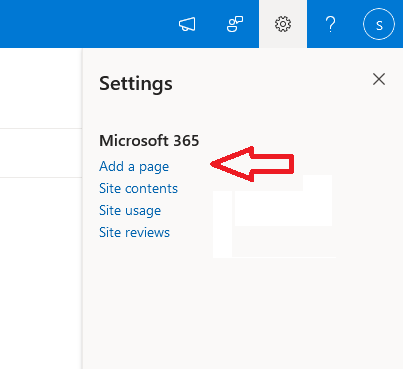Click the red arrow's tip near Add a page

213,164
